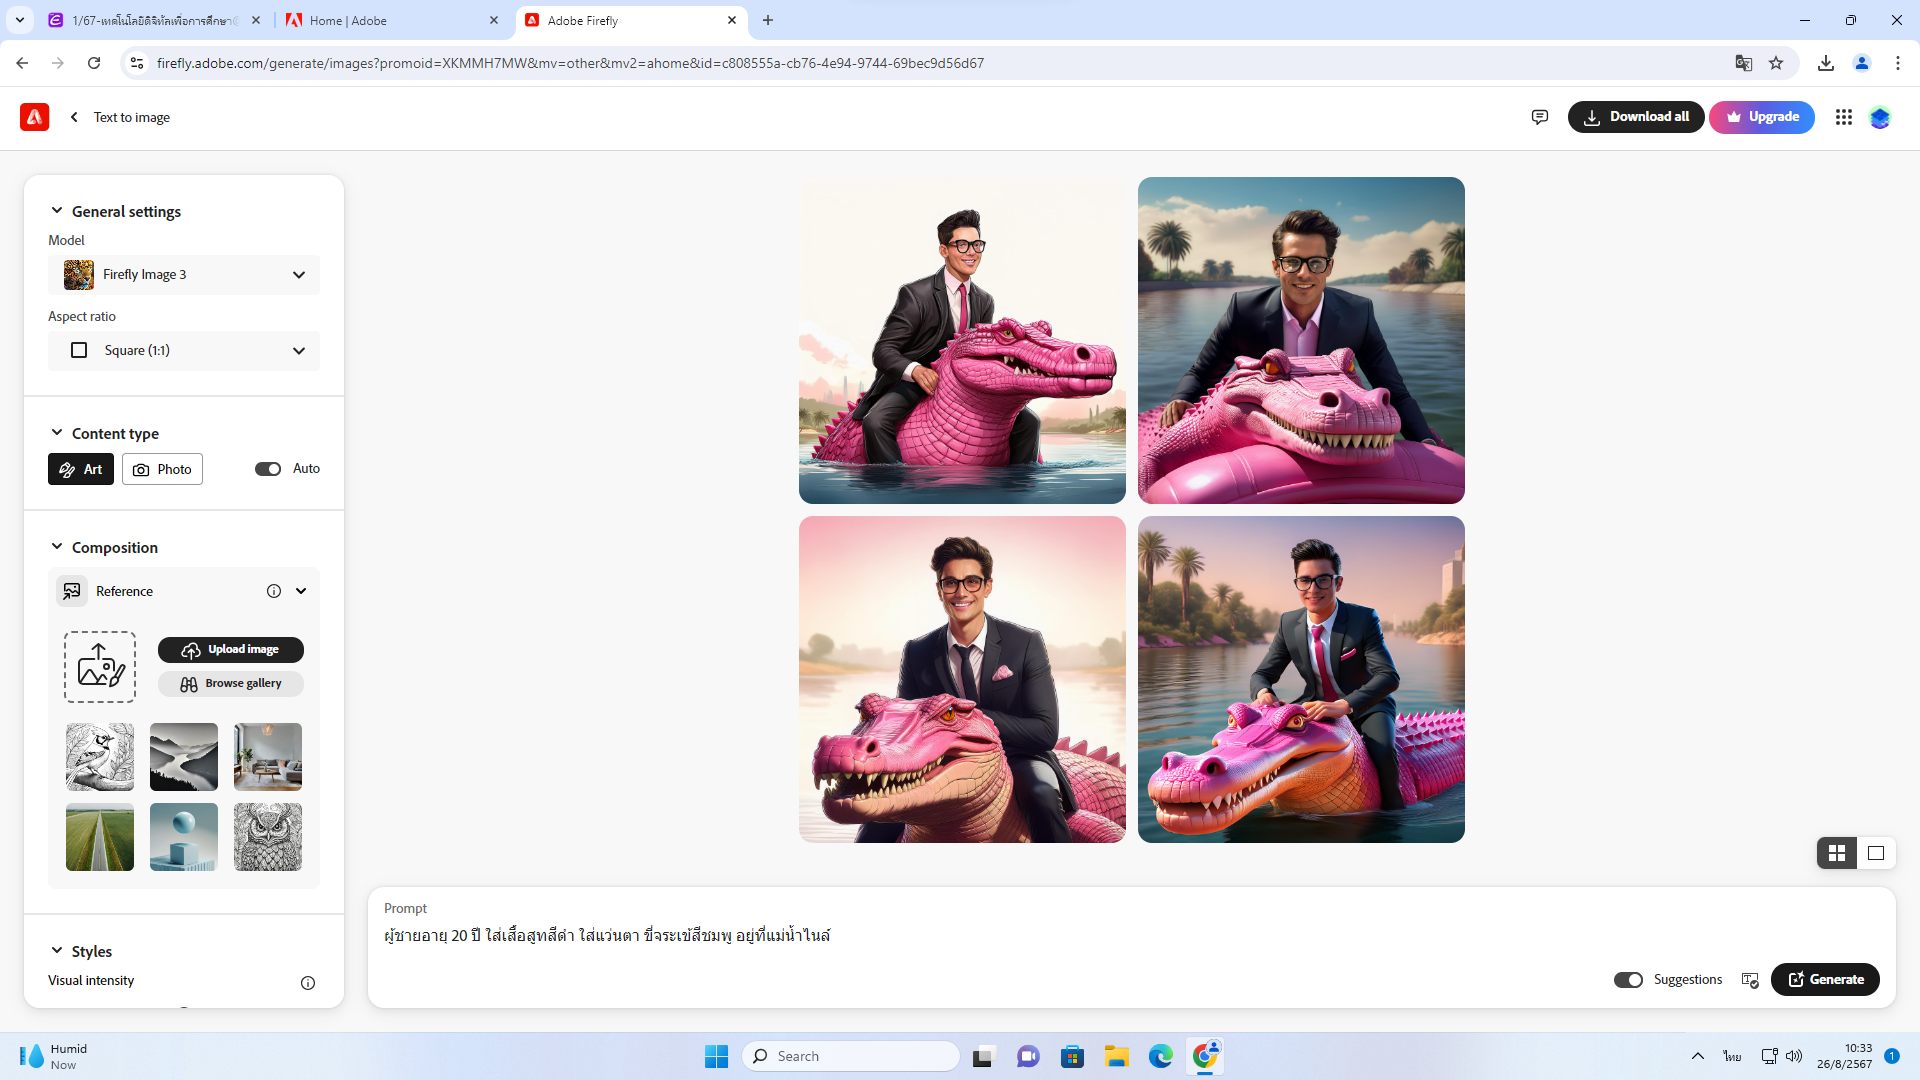Click the Reference info icon
The width and height of the screenshot is (1920, 1080).
[273, 591]
